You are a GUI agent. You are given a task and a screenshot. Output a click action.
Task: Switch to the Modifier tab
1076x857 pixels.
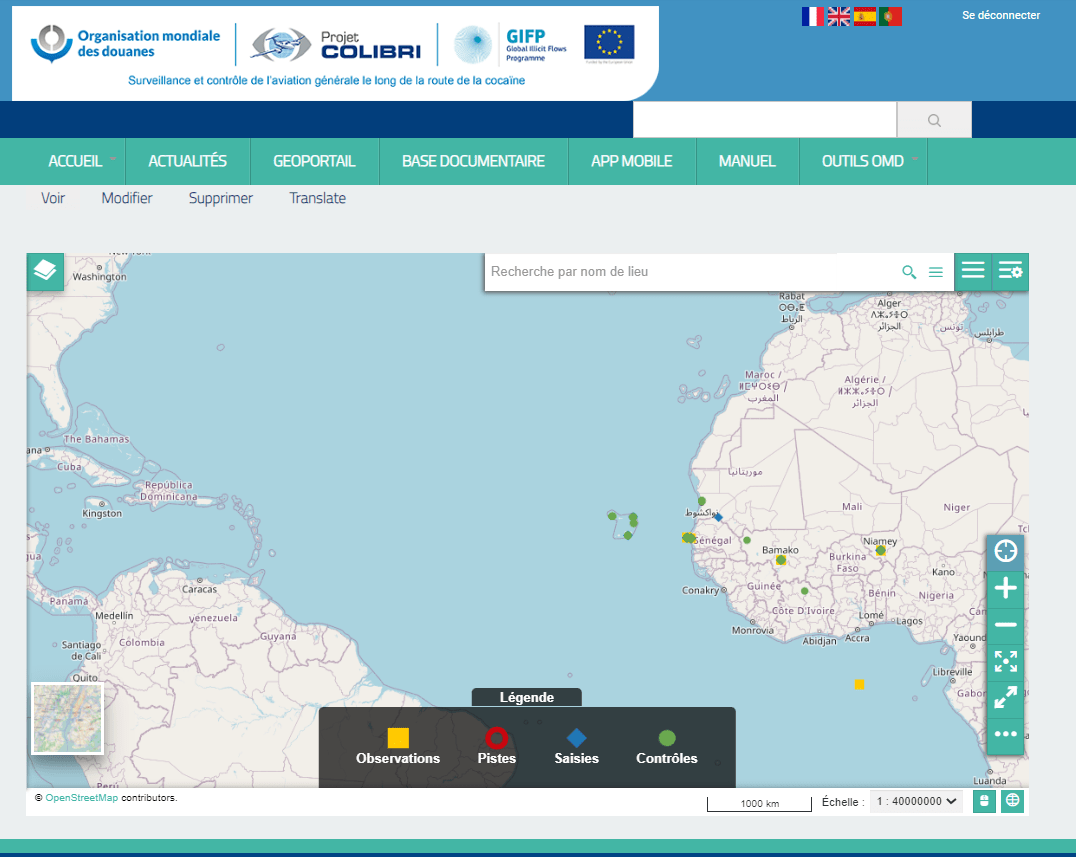[127, 198]
